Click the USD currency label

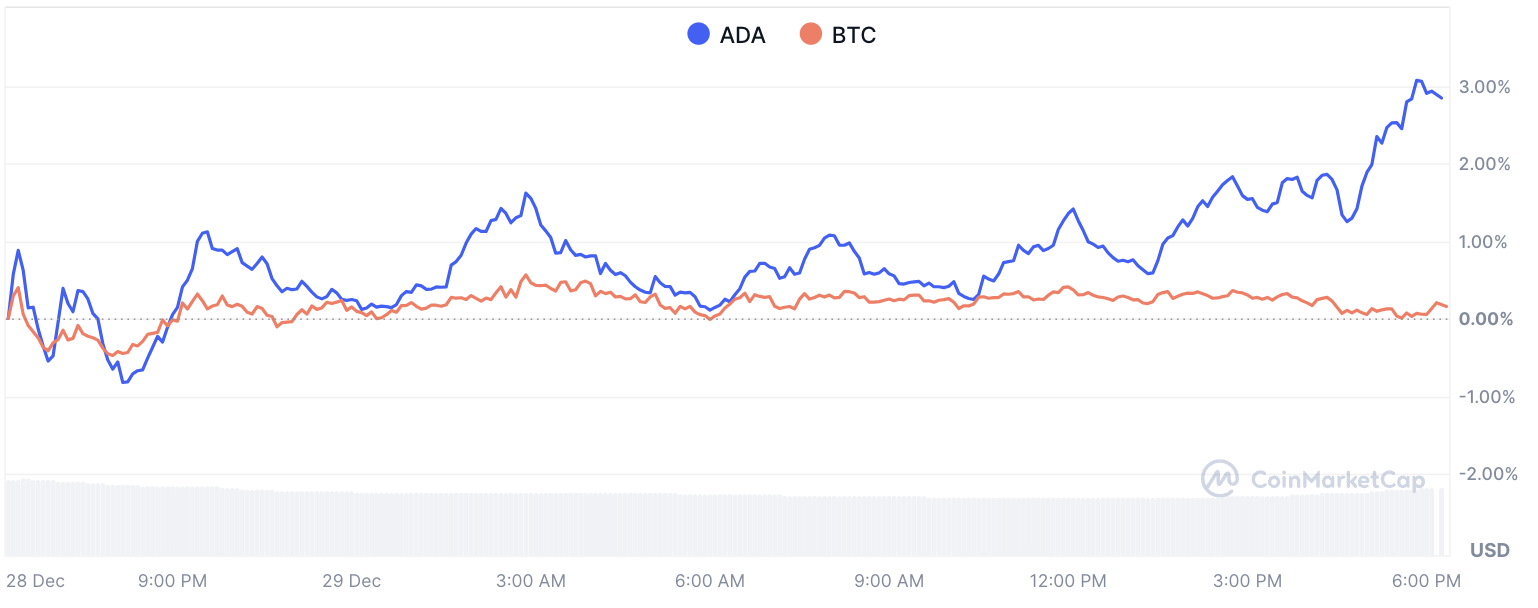point(1489,550)
